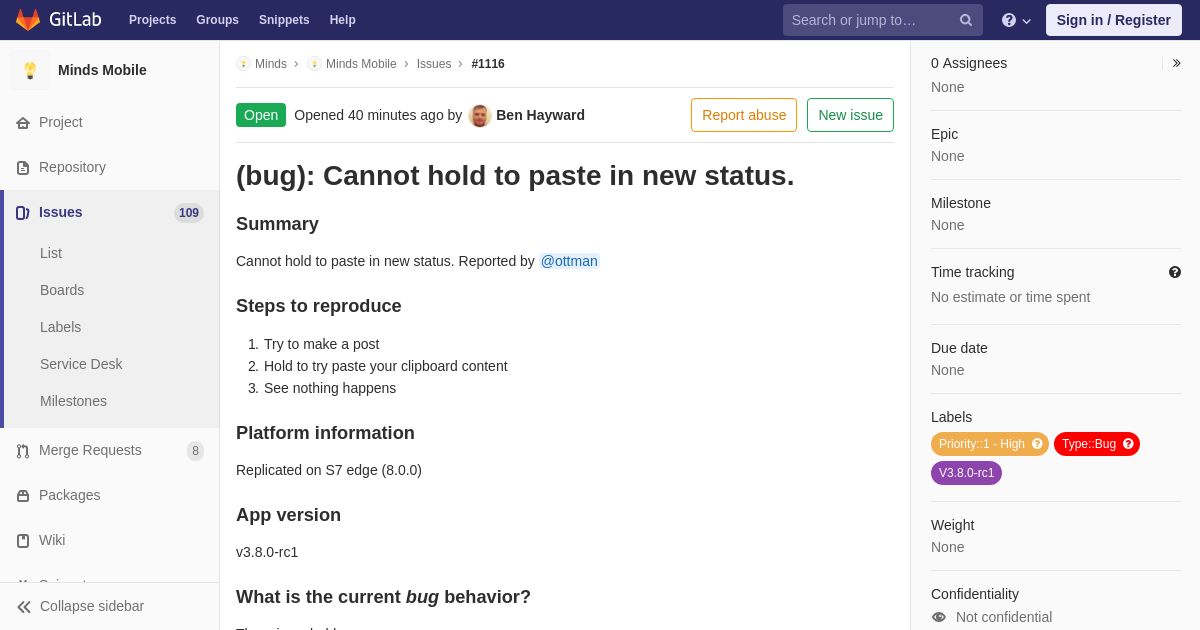Click Ben Hayward's avatar image
This screenshot has height=630, width=1200.
[x=480, y=115]
